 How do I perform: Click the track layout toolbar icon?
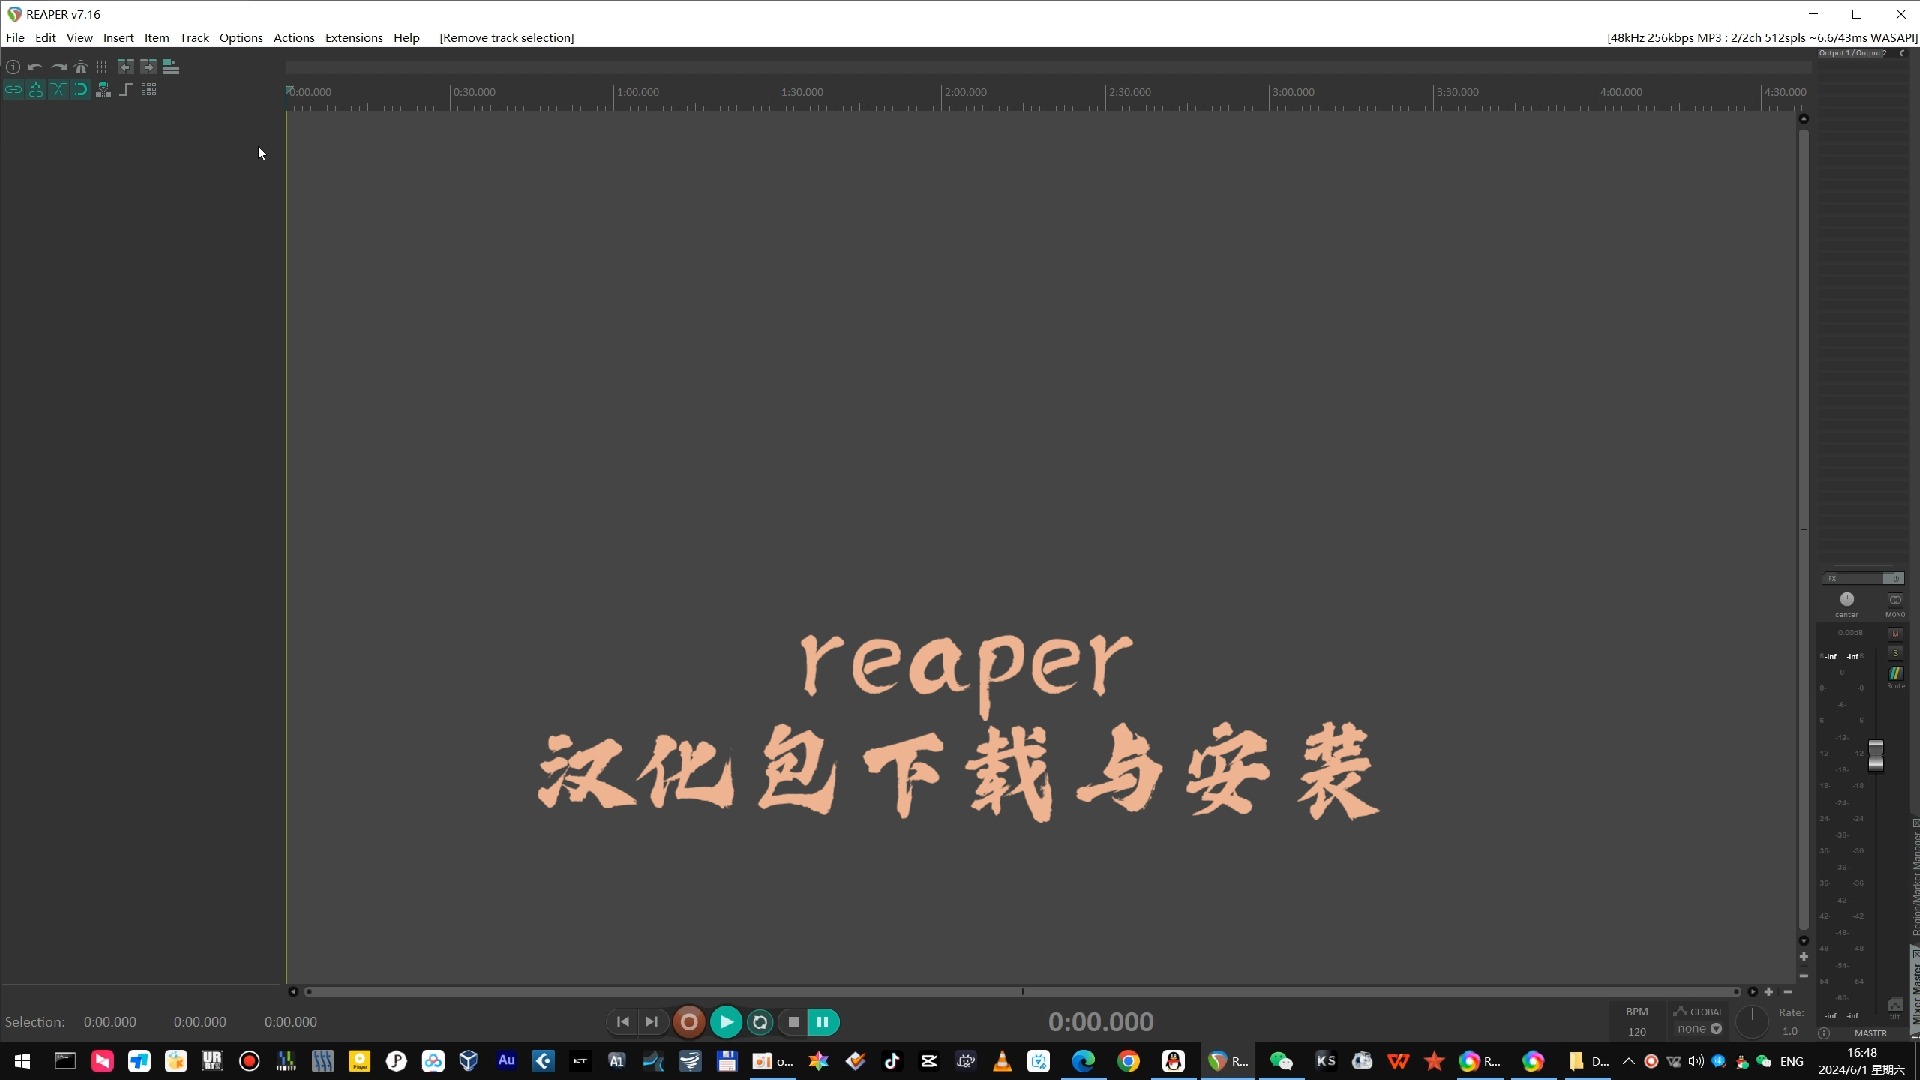(171, 67)
